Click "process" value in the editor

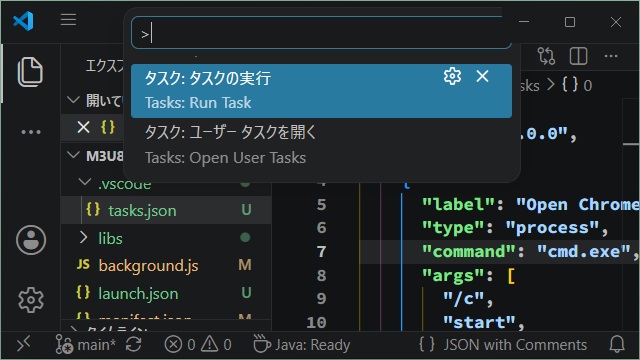point(552,227)
